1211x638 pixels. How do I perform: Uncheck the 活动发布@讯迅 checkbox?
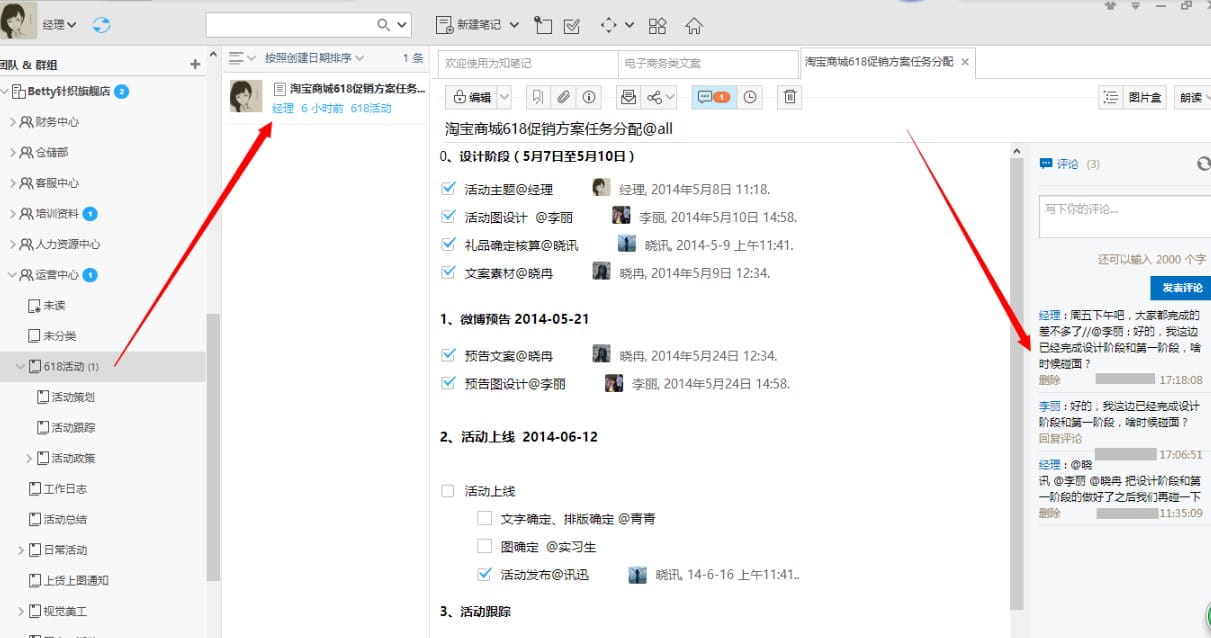(484, 574)
